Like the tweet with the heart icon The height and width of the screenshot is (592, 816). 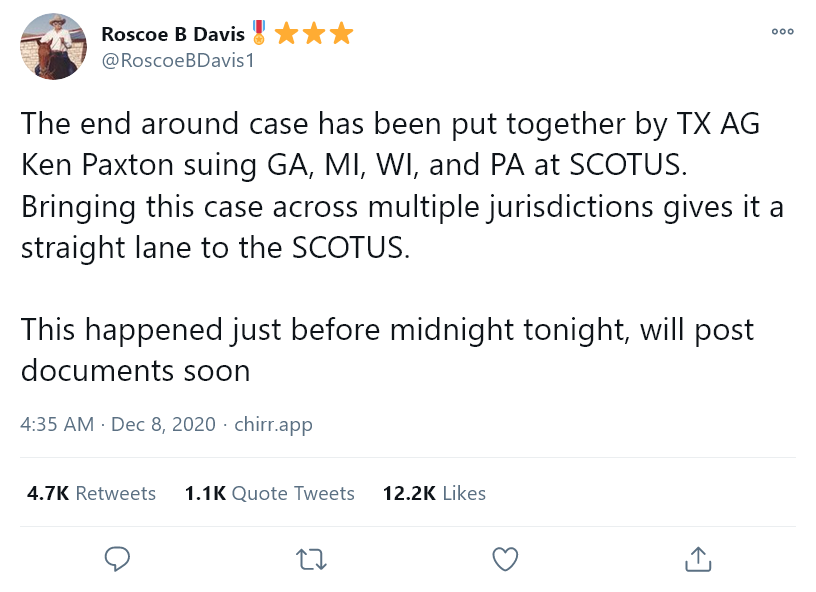point(506,558)
